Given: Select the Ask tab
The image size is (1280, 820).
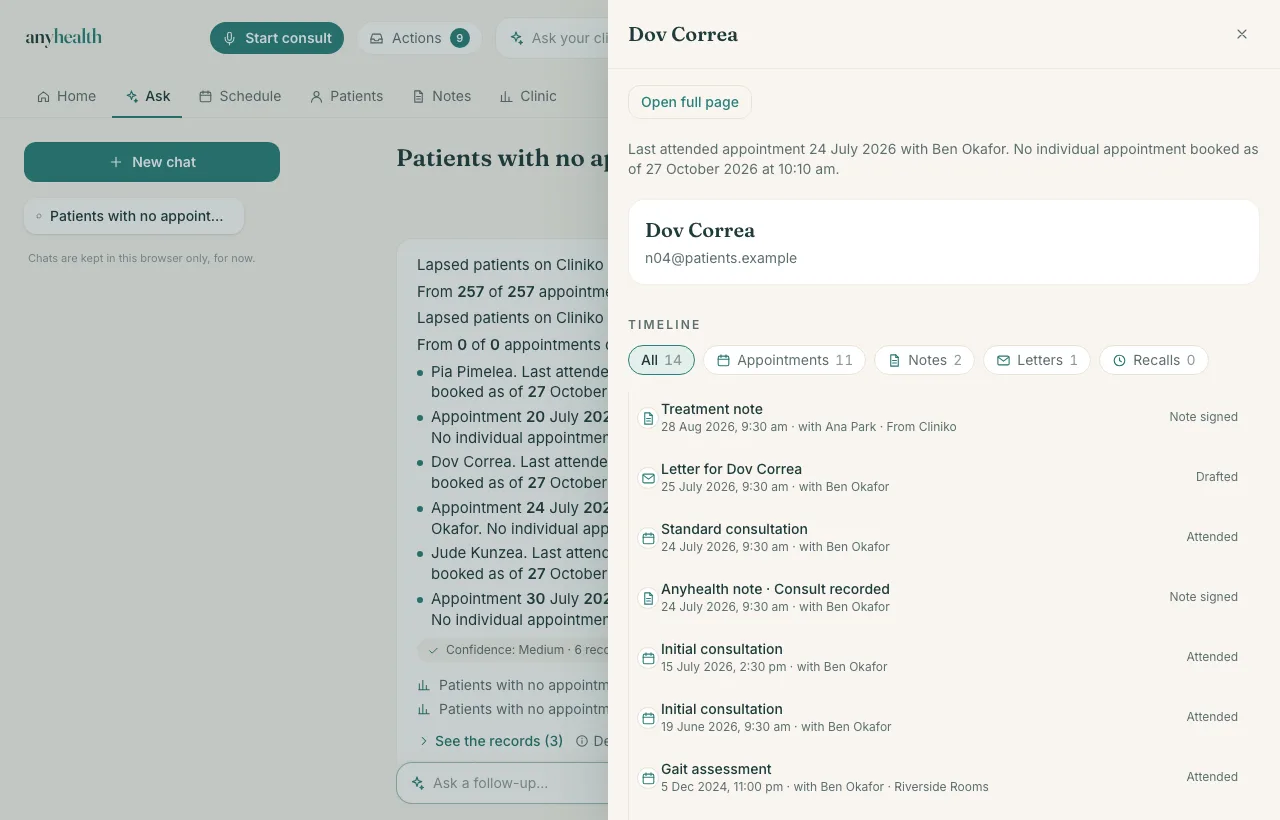Looking at the screenshot, I should (147, 96).
